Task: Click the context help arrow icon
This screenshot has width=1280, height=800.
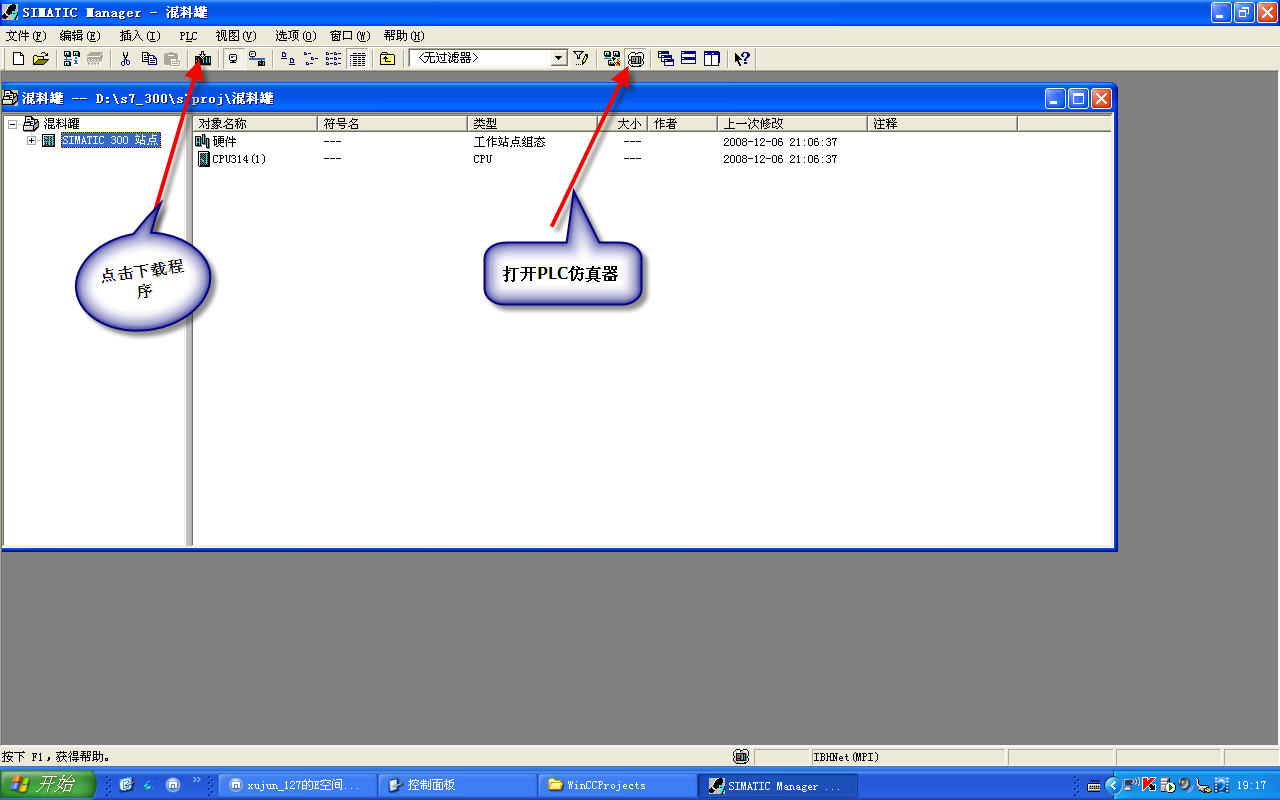Action: tap(741, 59)
